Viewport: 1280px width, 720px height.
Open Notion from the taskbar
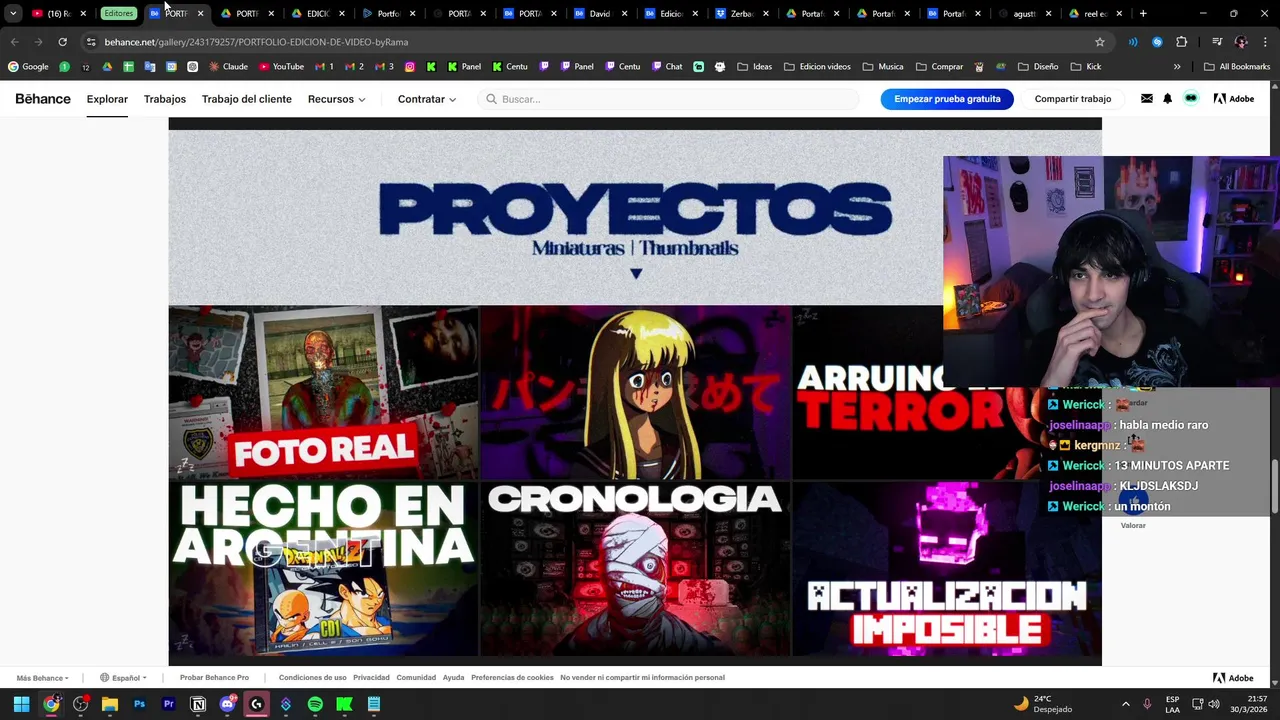[x=198, y=704]
